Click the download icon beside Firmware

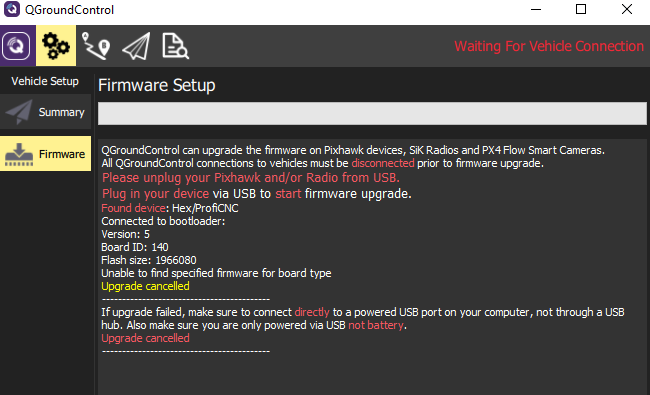click(19, 154)
